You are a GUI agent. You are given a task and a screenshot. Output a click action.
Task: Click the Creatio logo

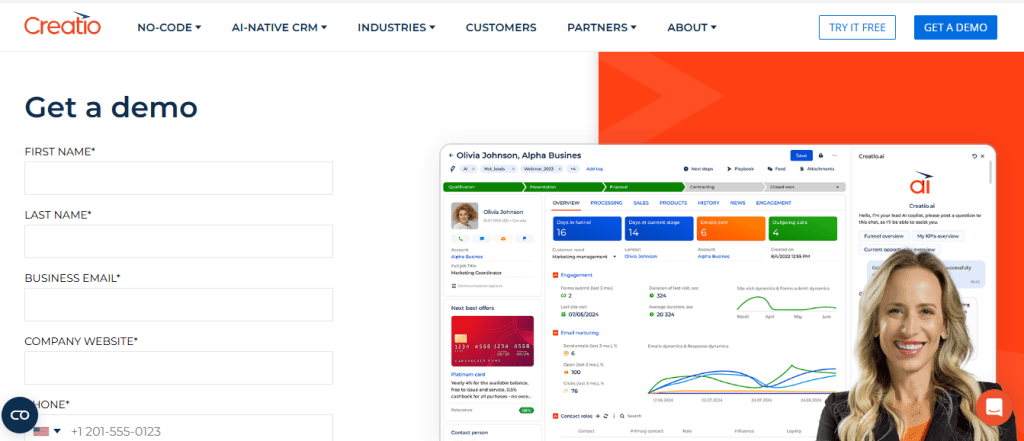(62, 24)
